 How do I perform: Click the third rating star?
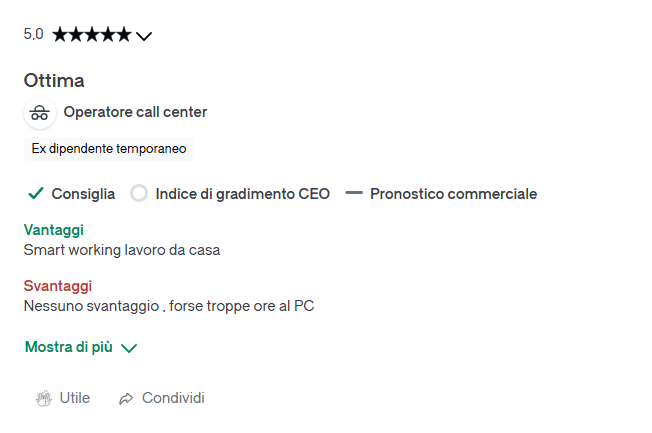coord(92,35)
